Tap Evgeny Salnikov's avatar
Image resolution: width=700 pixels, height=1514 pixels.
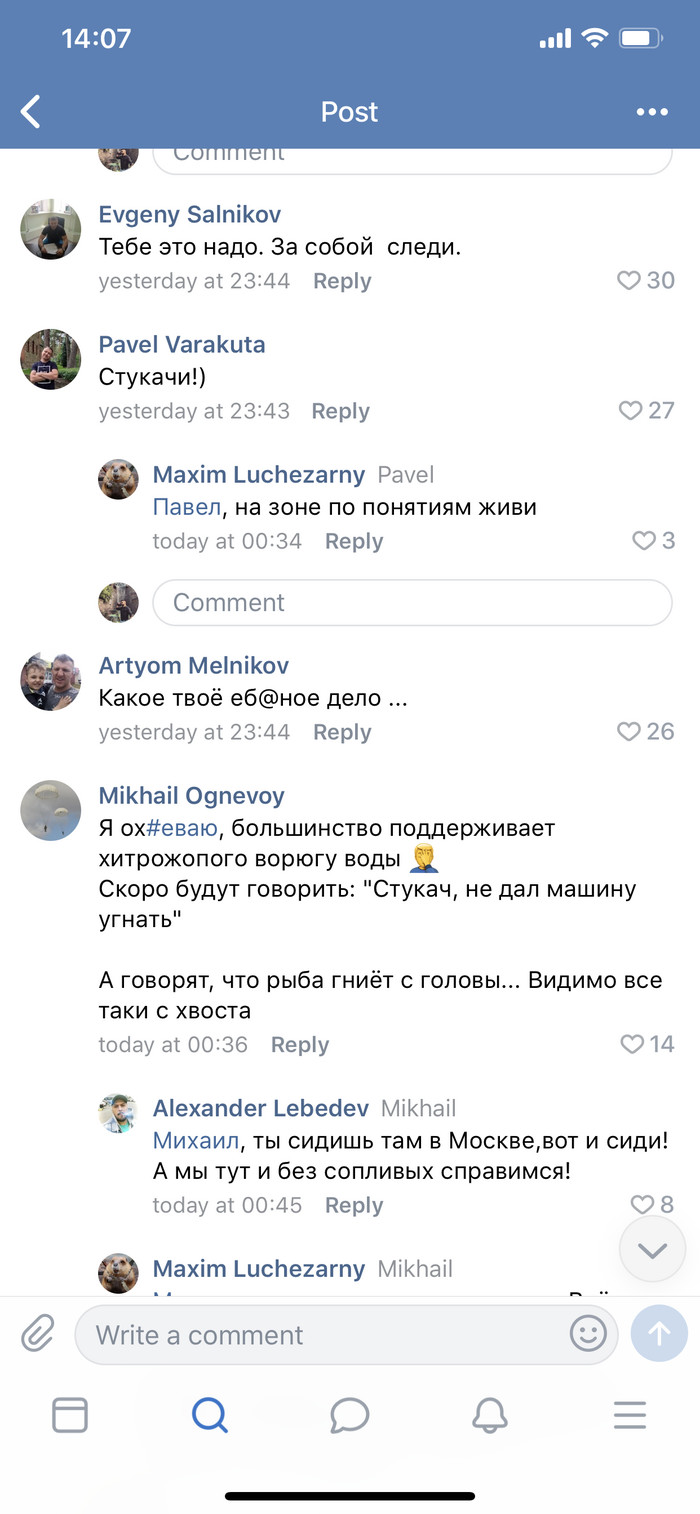(51, 229)
